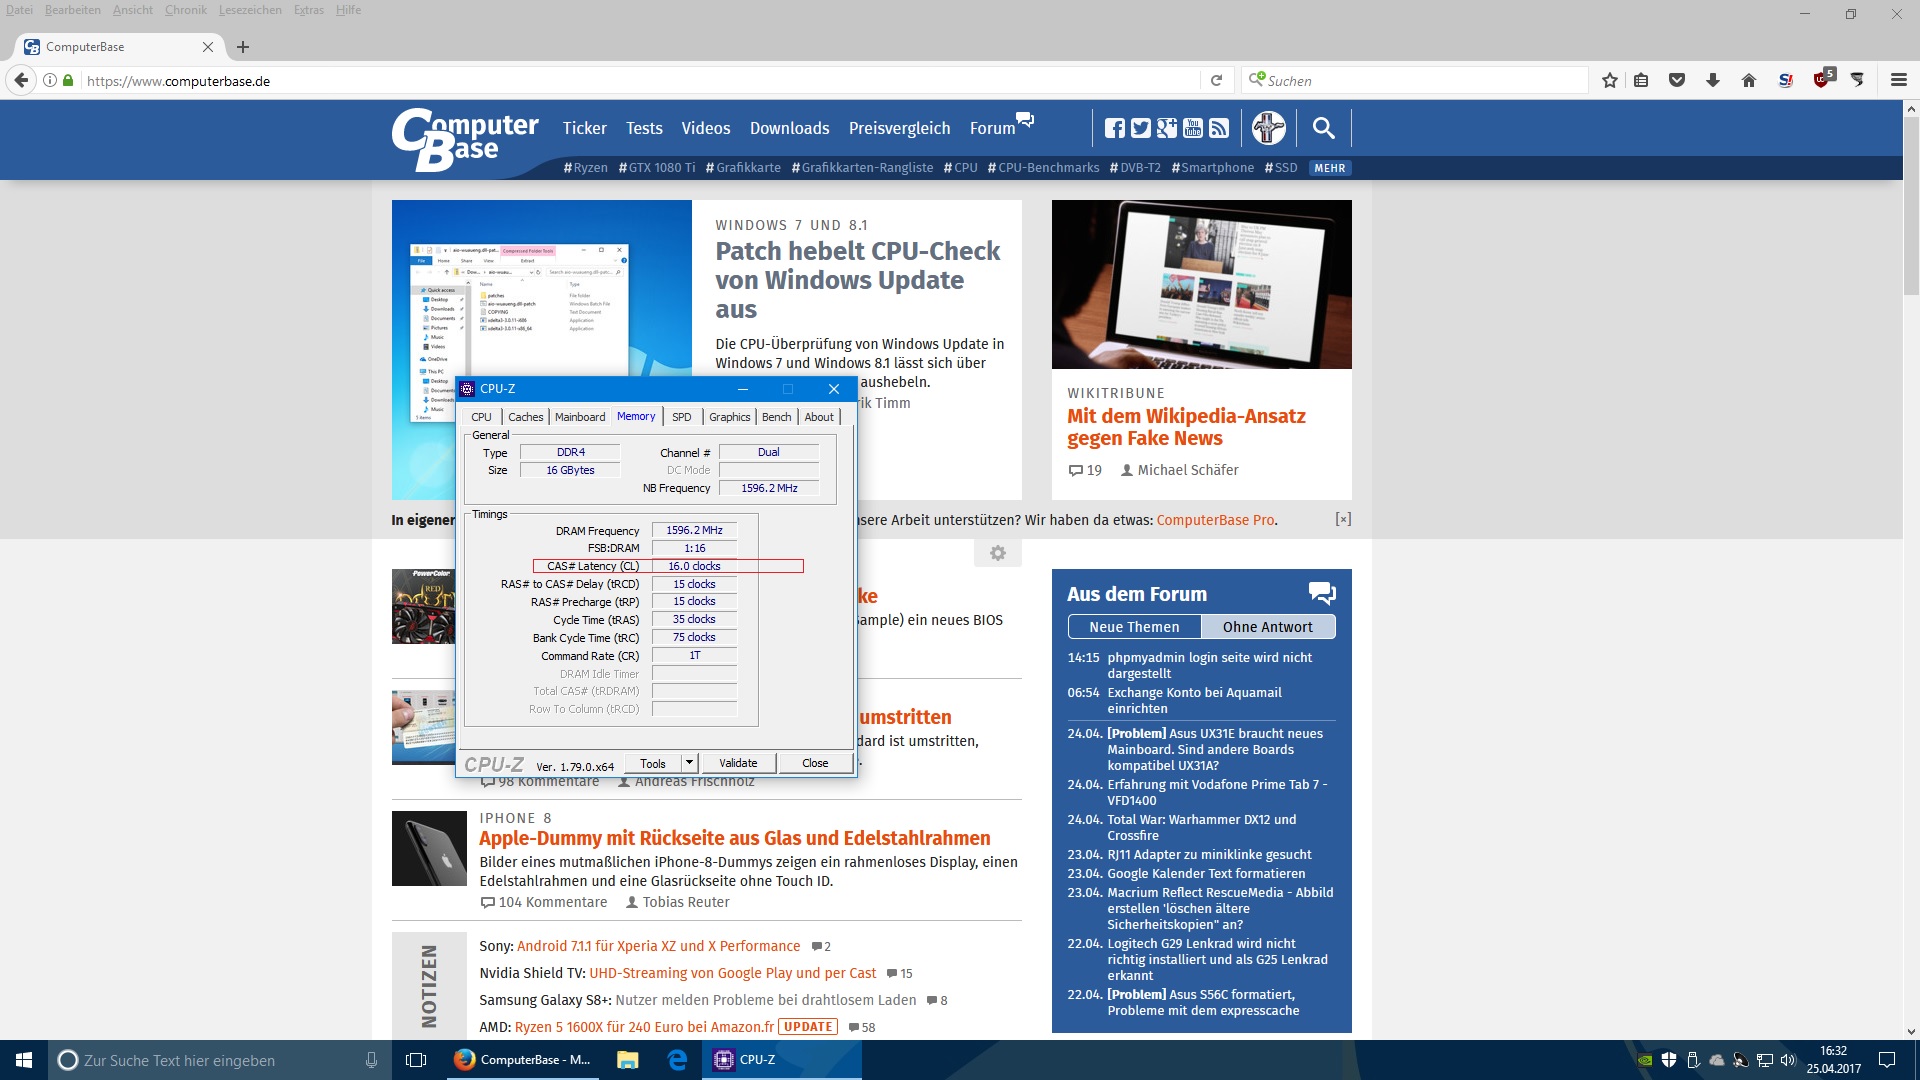
Task: Click the site search magnifier icon
Action: click(1323, 128)
